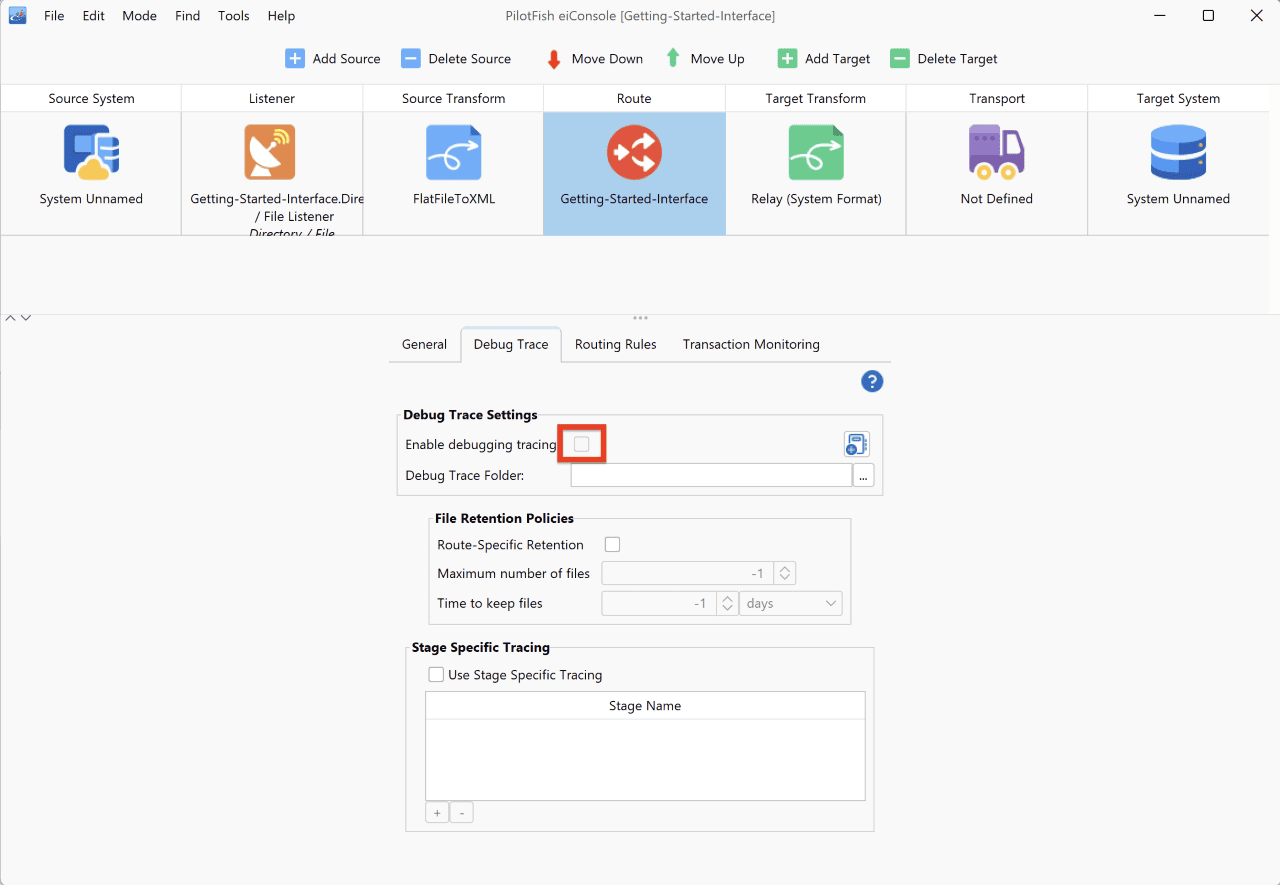Click the Listener column header
The image size is (1280, 885).
[272, 99]
